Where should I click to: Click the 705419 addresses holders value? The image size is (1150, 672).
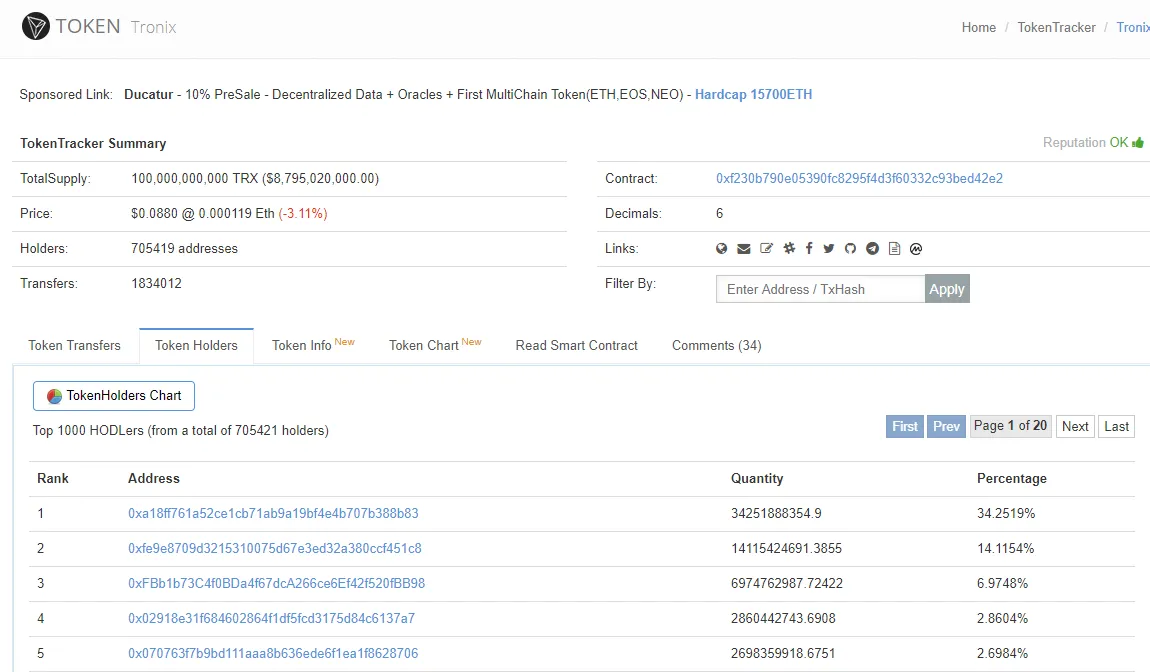(x=185, y=249)
